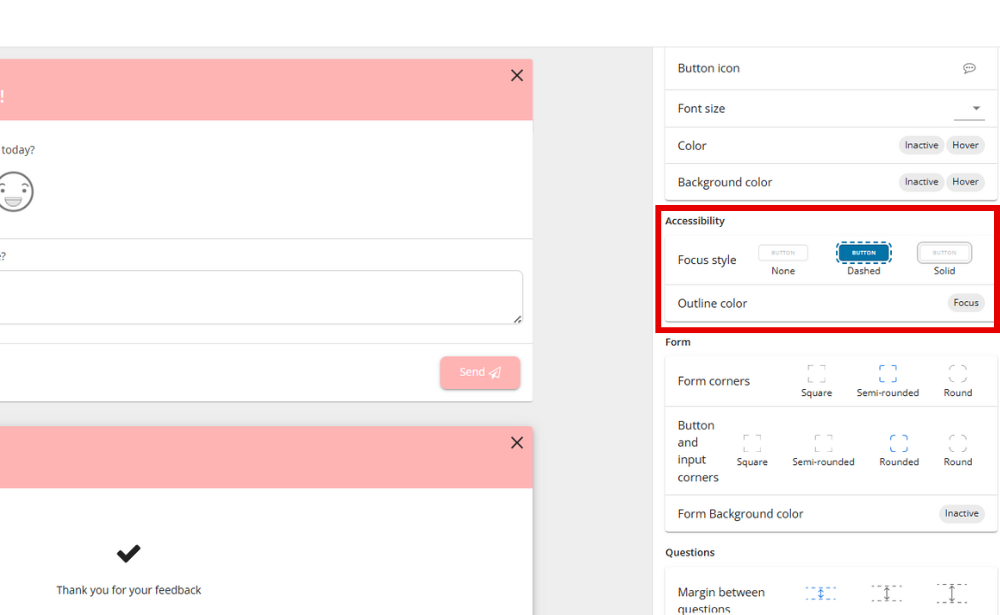Click the chat bubble Button icon selector
The image size is (1000, 615).
[x=968, y=68]
